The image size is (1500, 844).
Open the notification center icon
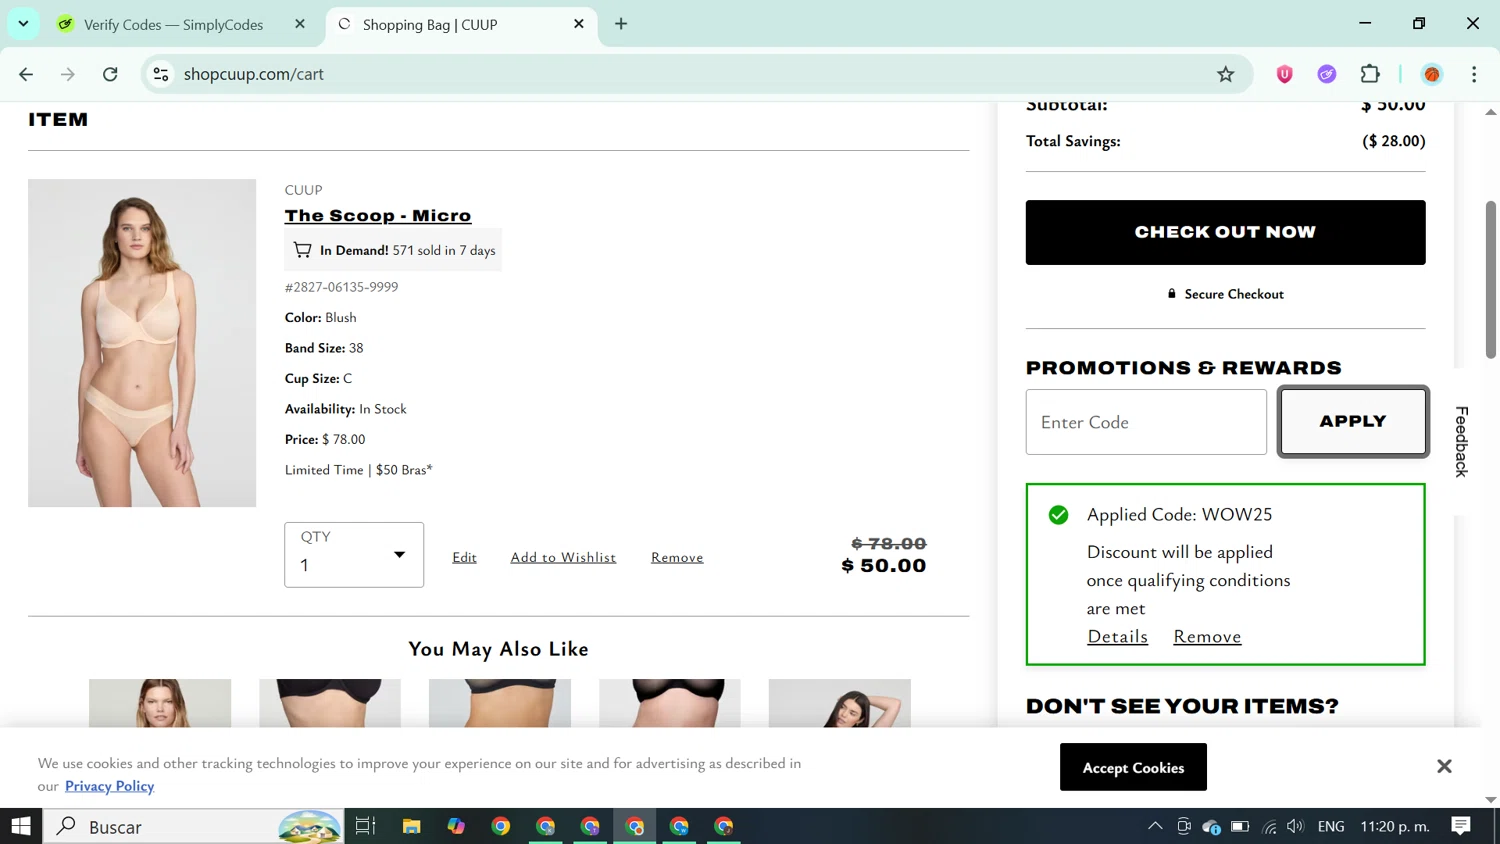[x=1461, y=826]
